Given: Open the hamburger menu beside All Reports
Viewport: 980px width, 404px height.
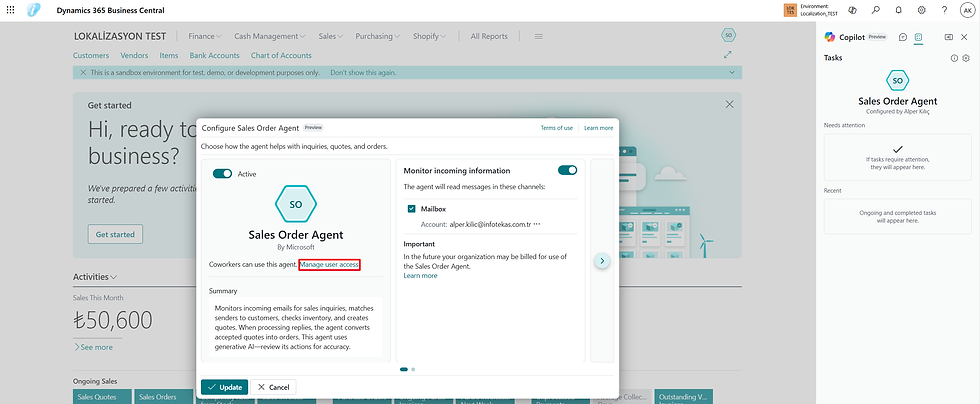Looking at the screenshot, I should coord(539,36).
